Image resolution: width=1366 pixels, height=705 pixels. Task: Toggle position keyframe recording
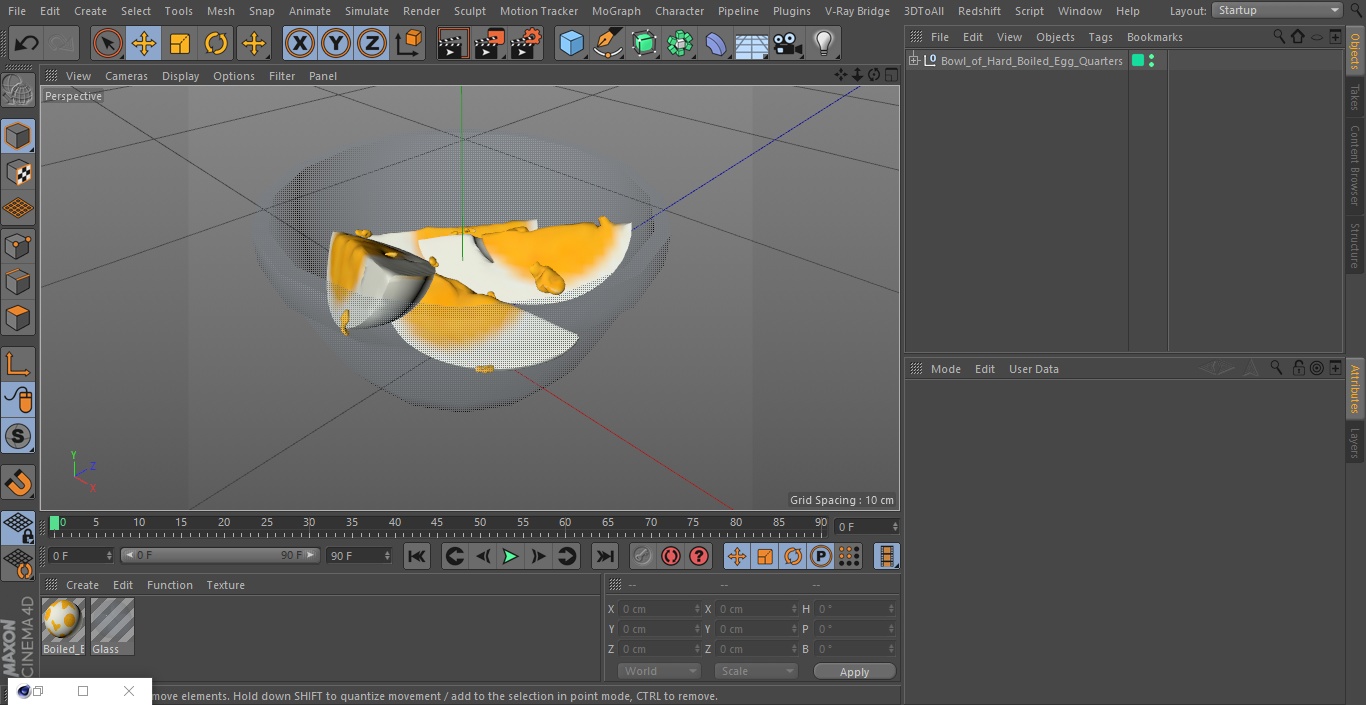pyautogui.click(x=737, y=556)
